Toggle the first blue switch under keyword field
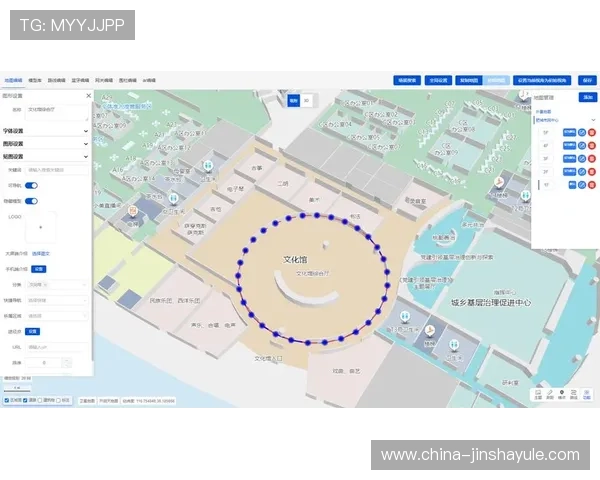Image resolution: width=600 pixels, height=480 pixels. [x=31, y=186]
